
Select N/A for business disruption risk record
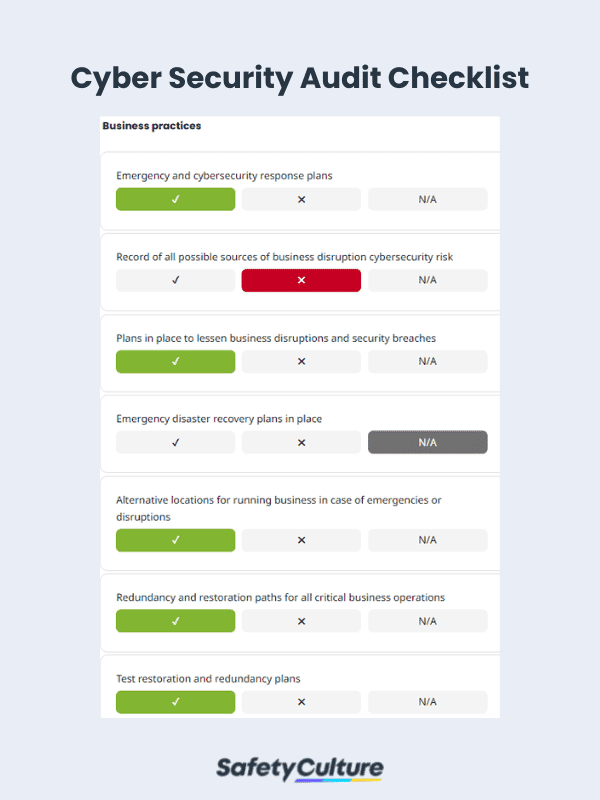(427, 280)
